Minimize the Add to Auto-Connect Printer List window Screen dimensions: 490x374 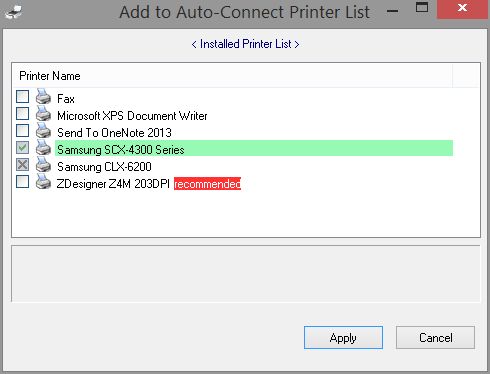pos(393,11)
